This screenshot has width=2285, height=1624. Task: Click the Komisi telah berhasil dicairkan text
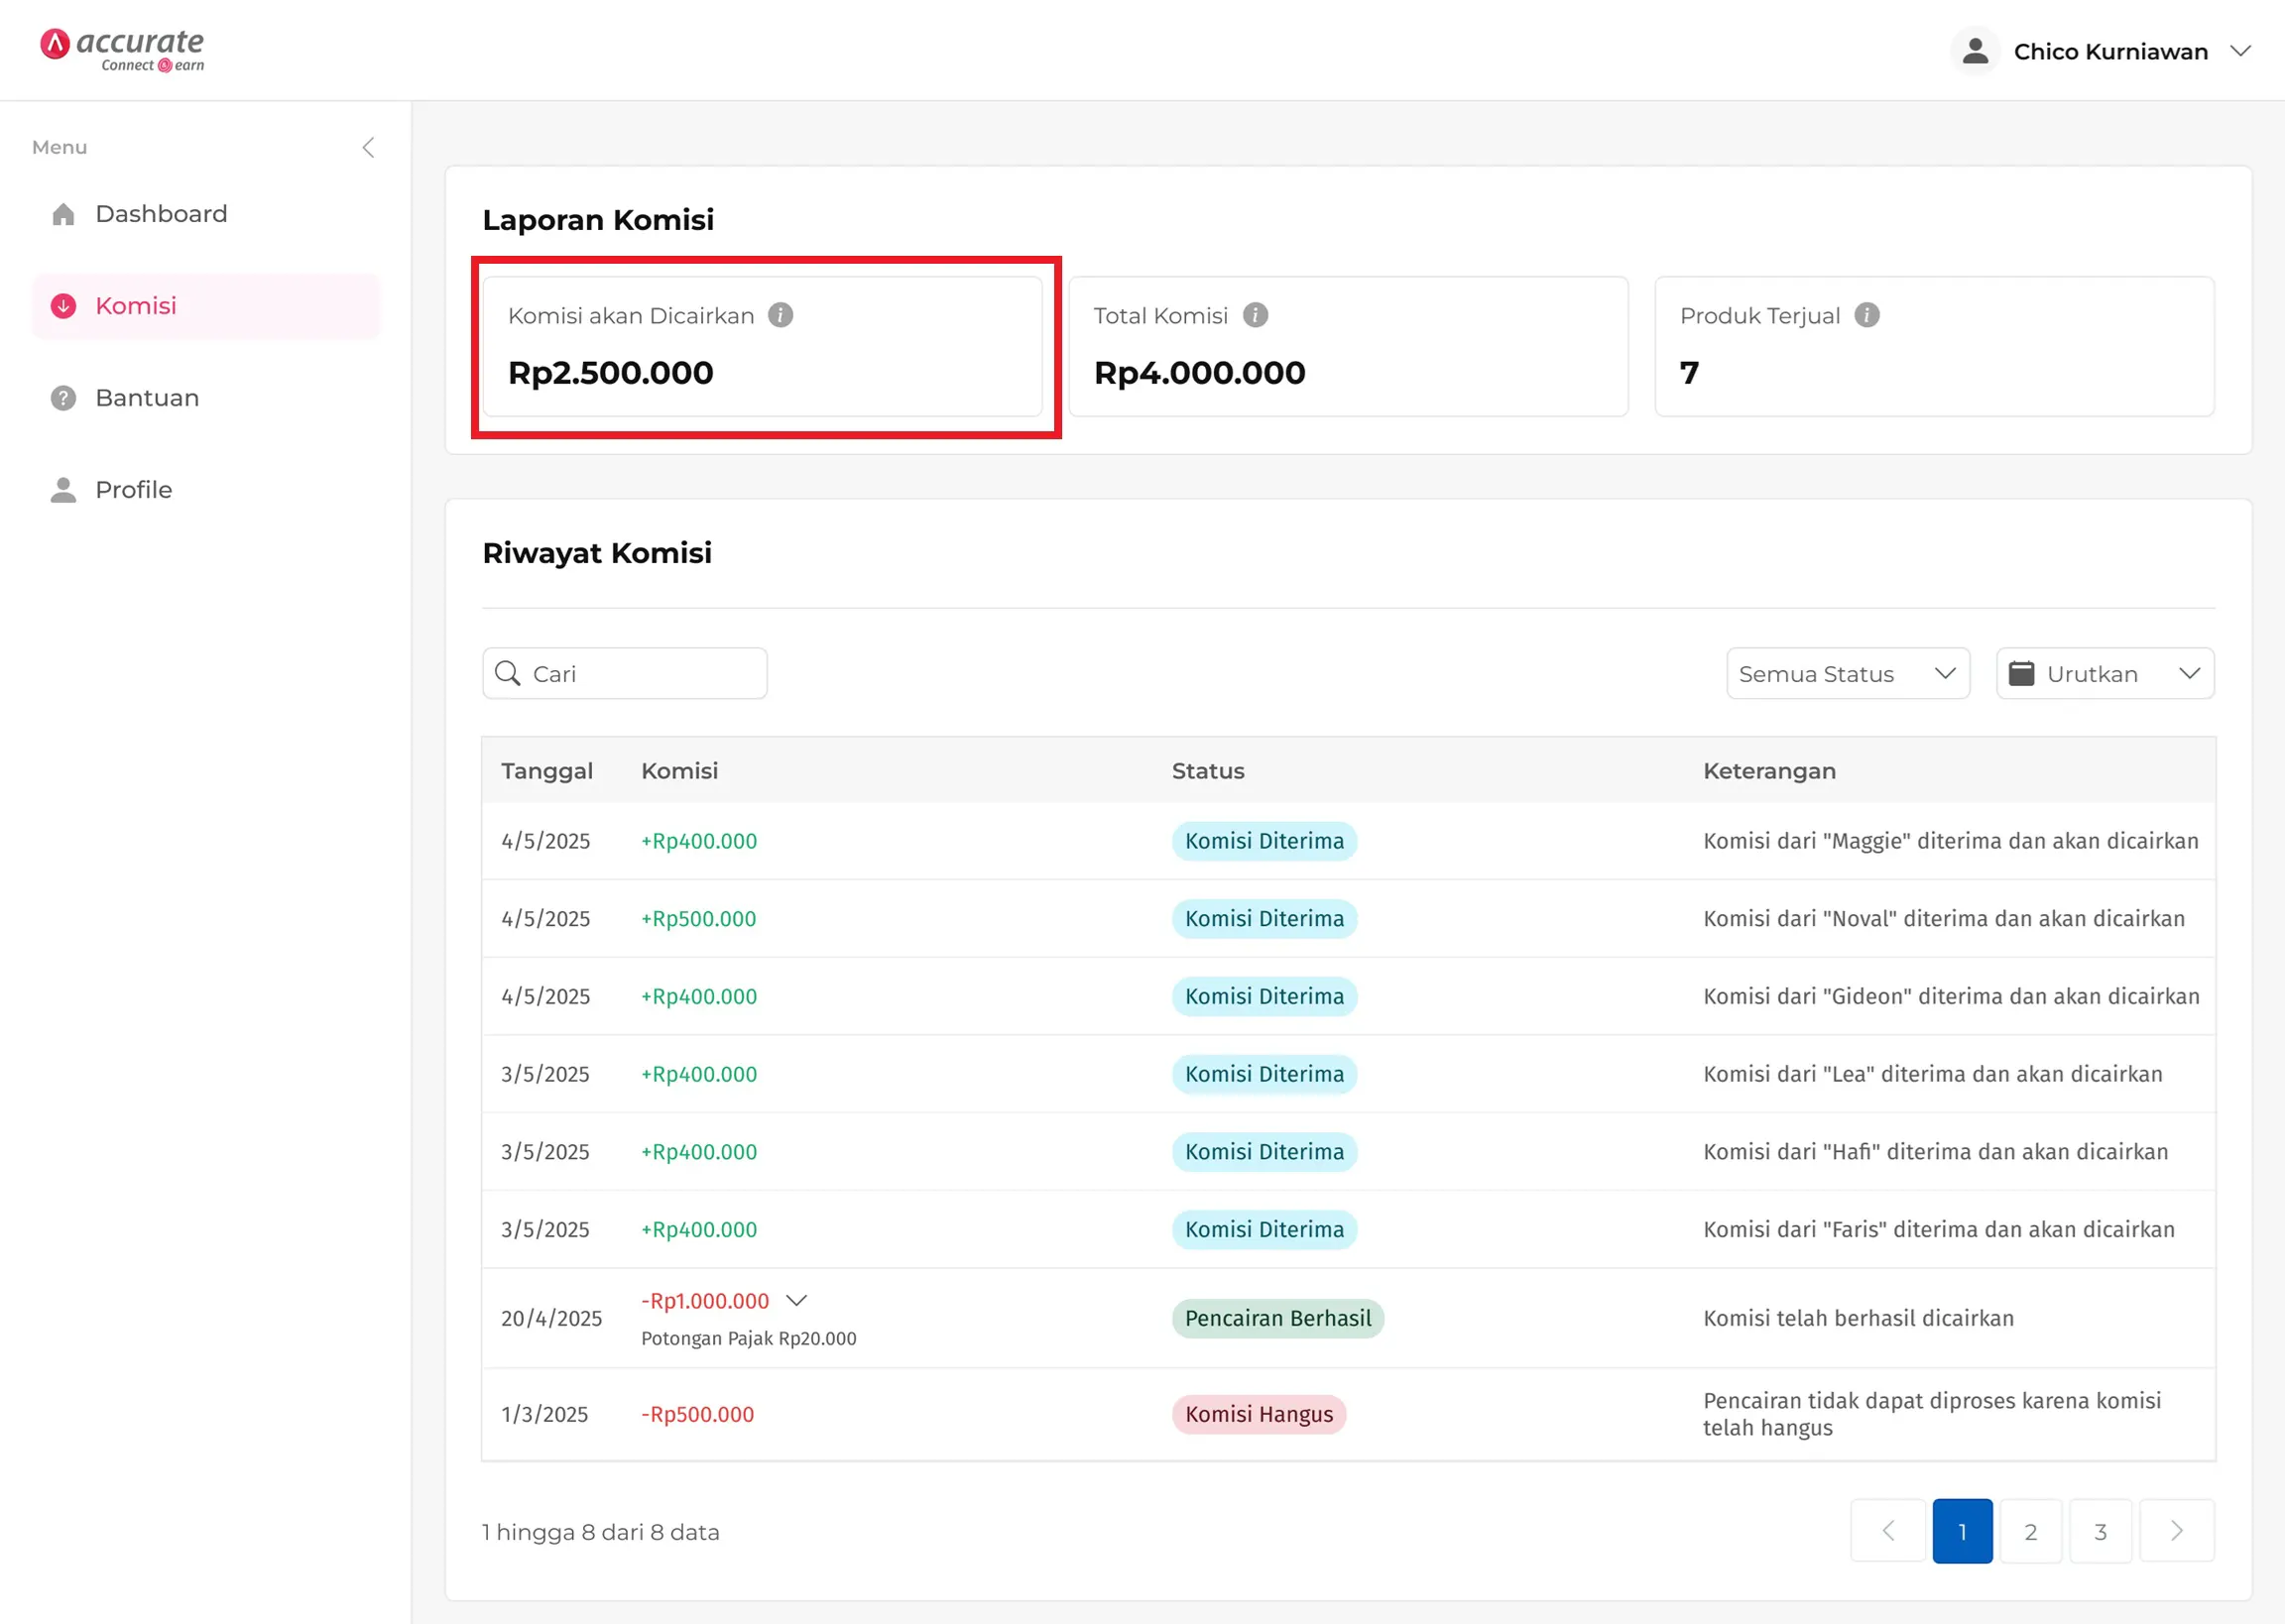(x=1858, y=1318)
